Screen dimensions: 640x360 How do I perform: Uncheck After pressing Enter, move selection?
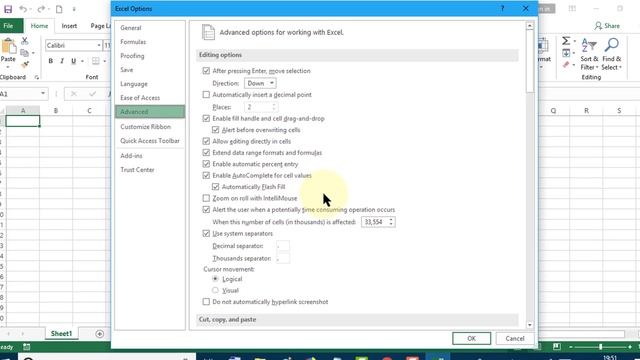coord(206,71)
